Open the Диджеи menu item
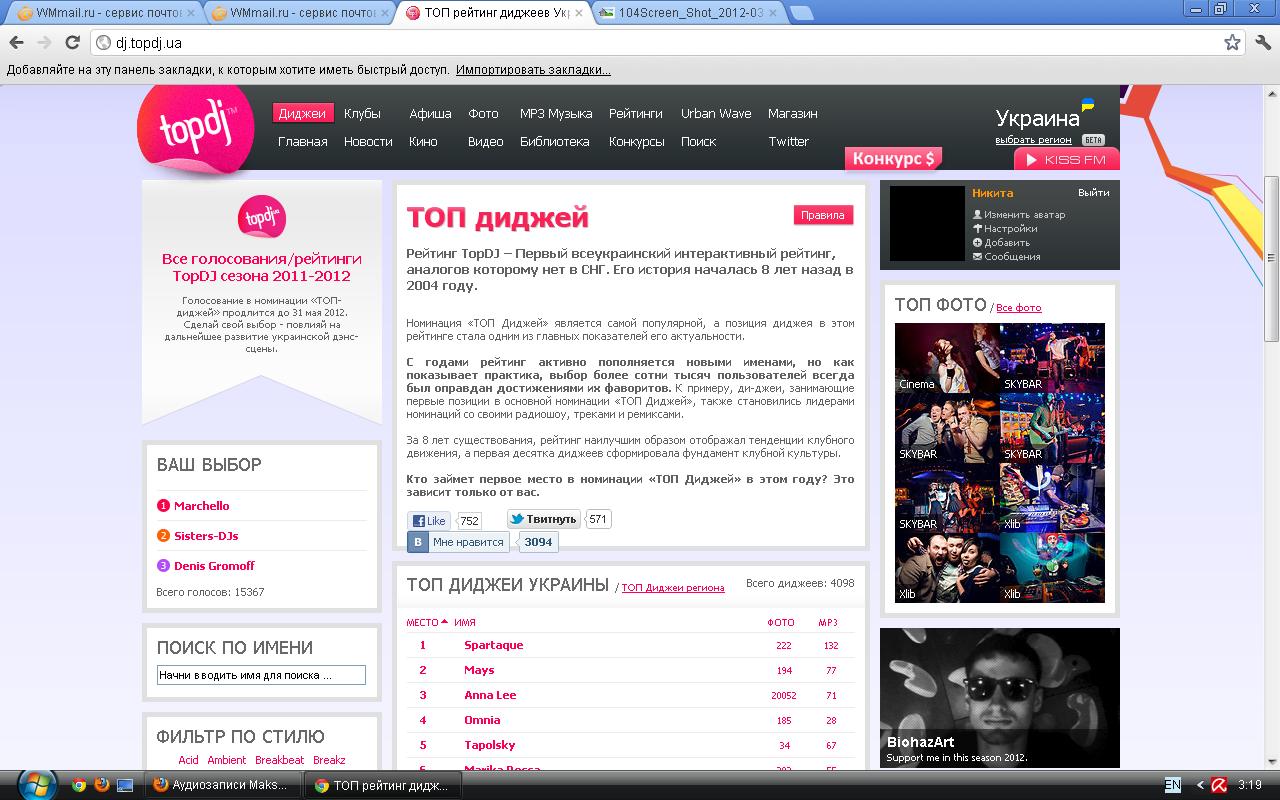This screenshot has height=800, width=1280. point(302,114)
